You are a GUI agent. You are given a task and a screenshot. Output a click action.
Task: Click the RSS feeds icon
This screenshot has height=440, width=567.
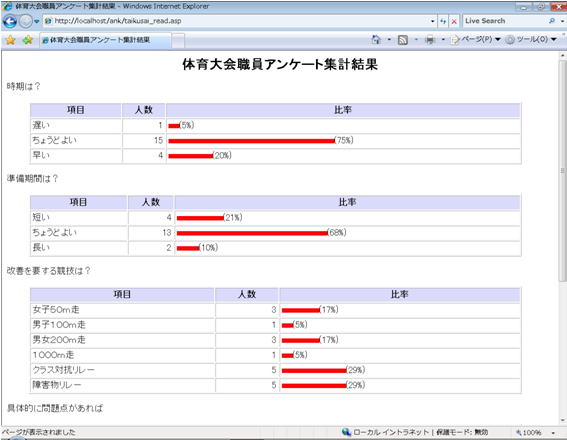click(402, 40)
